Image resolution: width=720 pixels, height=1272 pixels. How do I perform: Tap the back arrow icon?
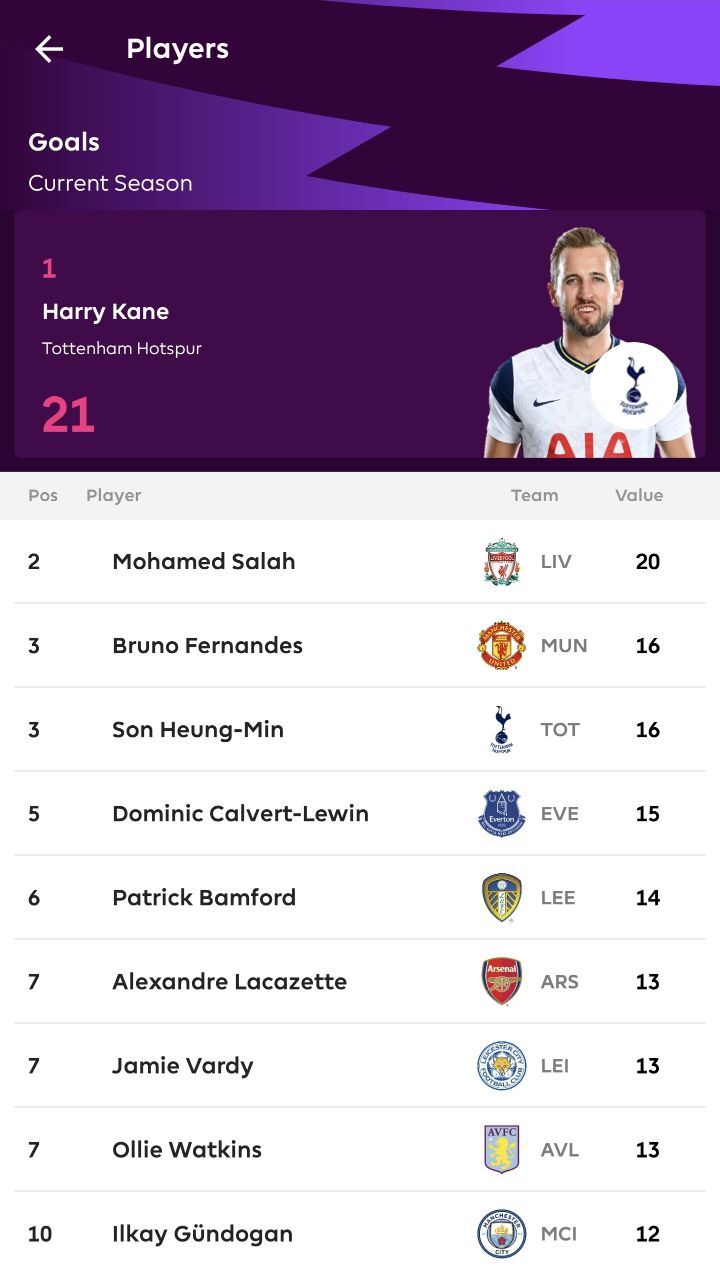(49, 48)
